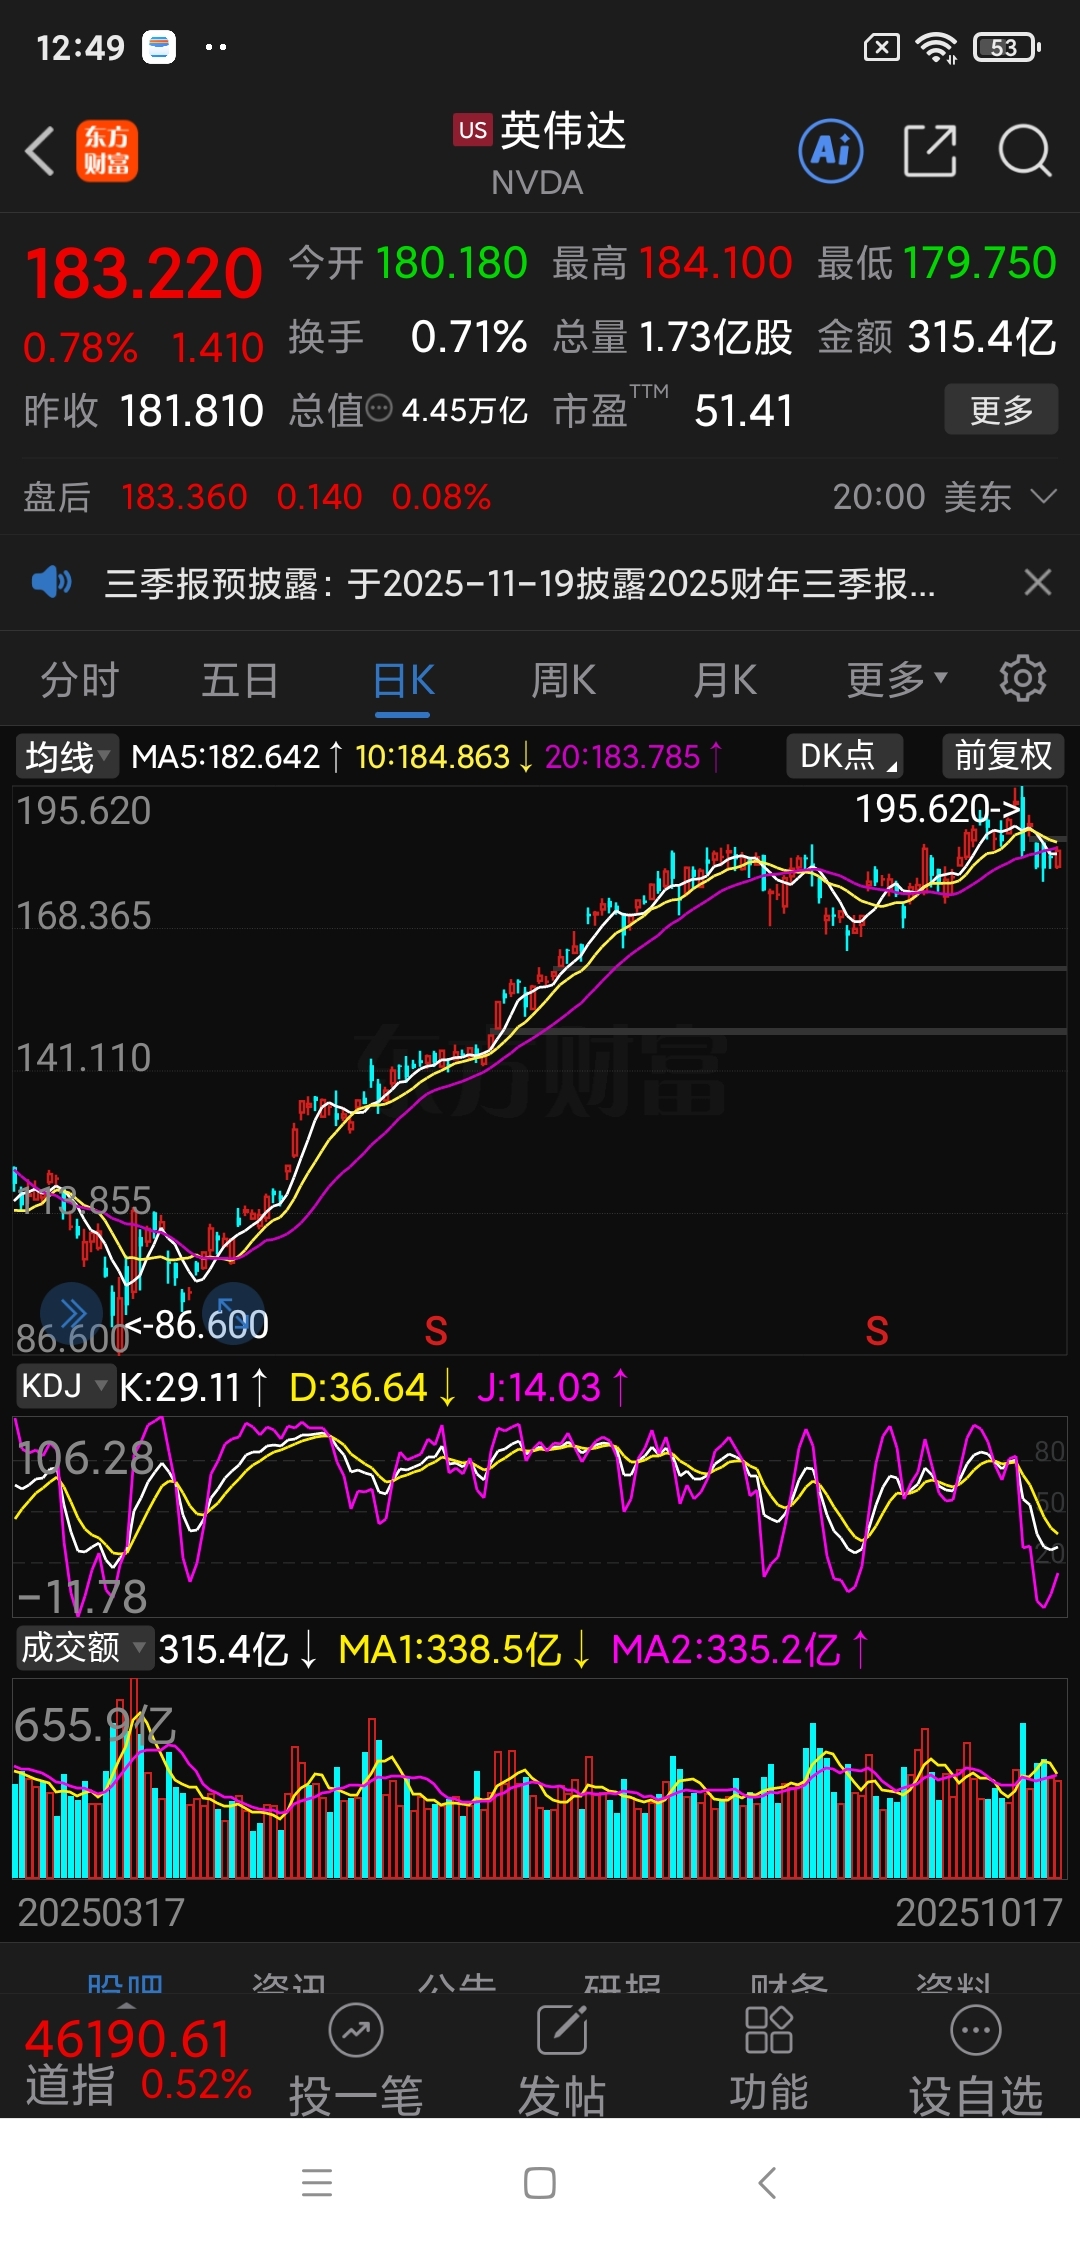Tap the share export icon
1080x2248 pixels.
930,152
